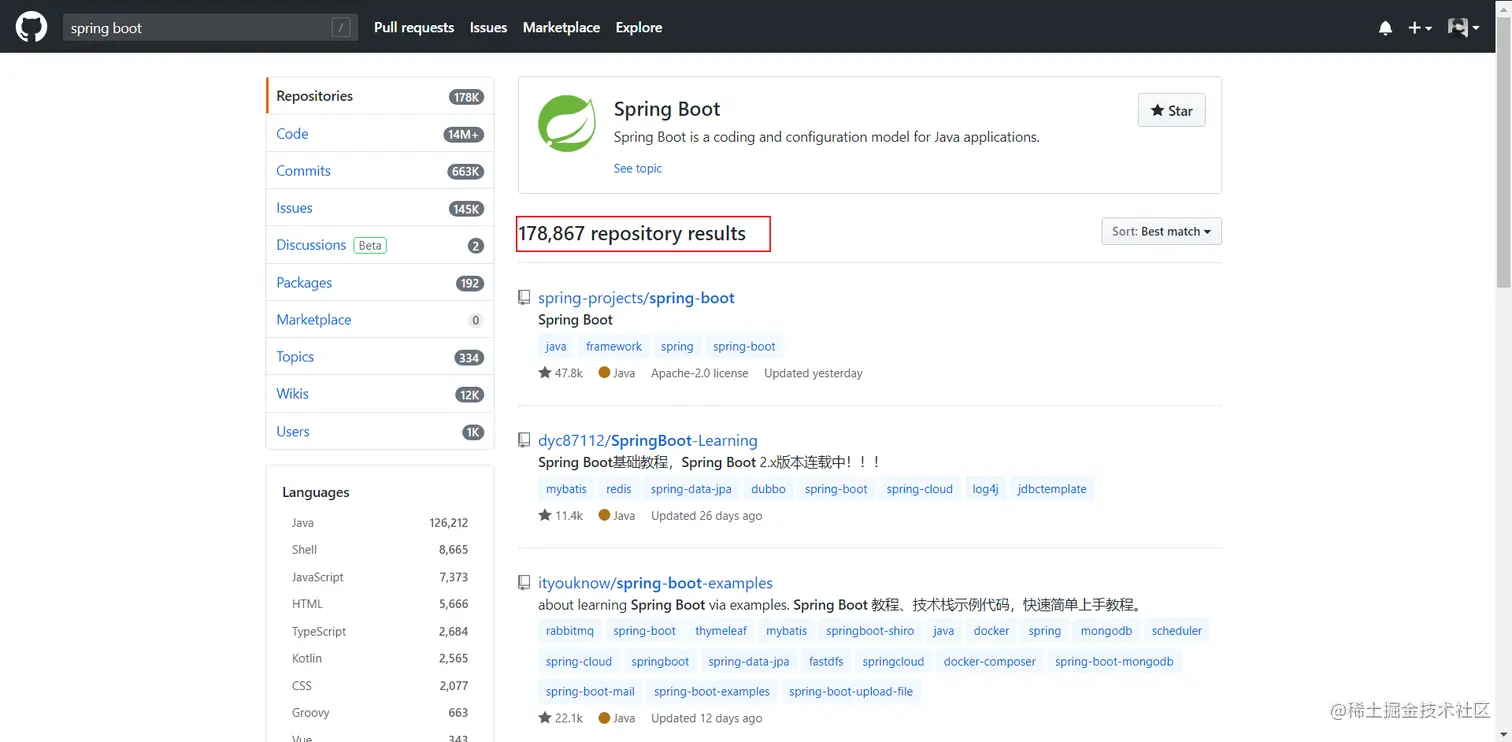The height and width of the screenshot is (742, 1512).
Task: Open Marketplace in top navigation
Action: [561, 27]
